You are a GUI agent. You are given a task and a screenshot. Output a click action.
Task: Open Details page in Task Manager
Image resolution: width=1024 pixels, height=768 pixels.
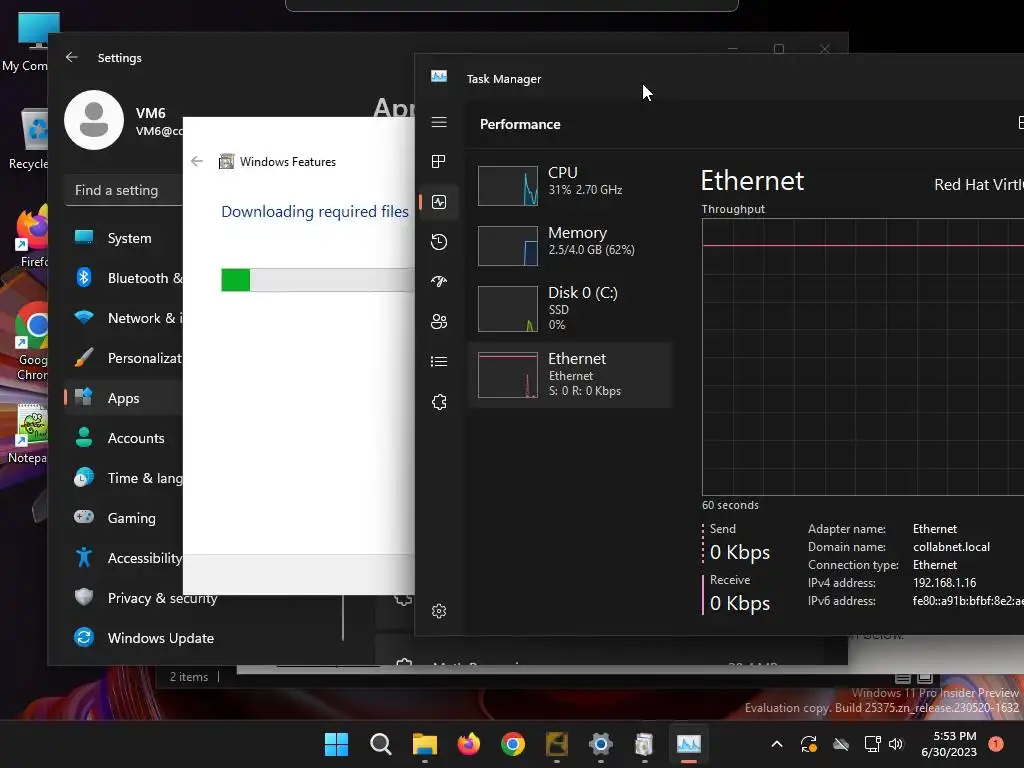point(439,361)
